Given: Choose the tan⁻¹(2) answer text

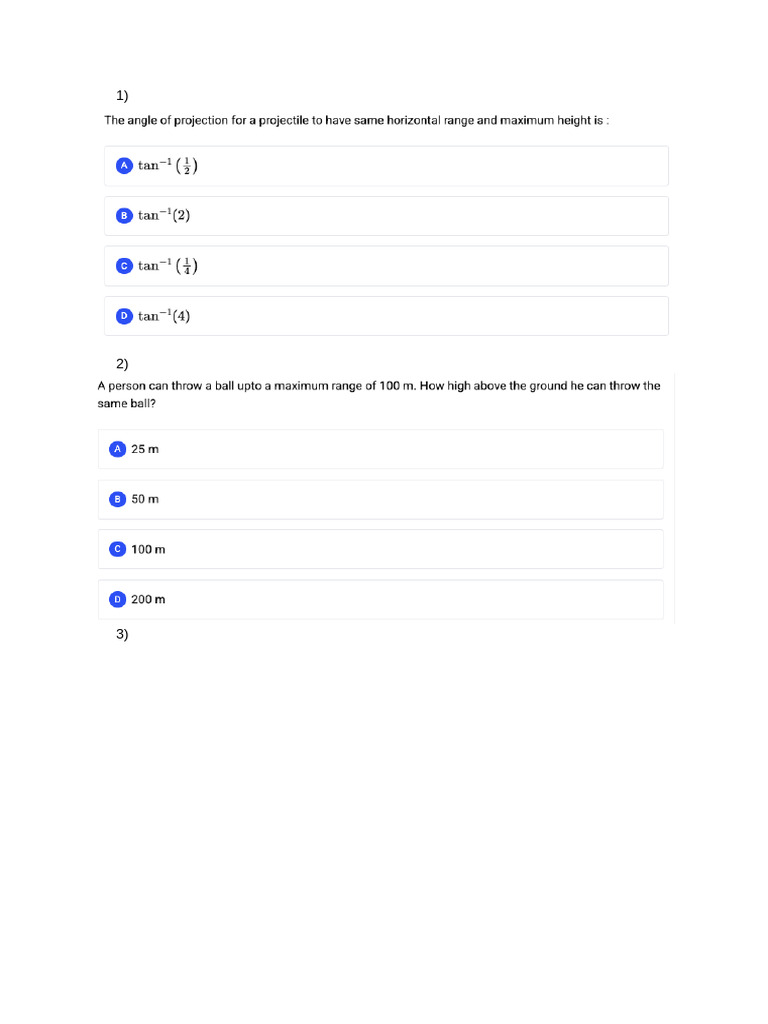Looking at the screenshot, I should point(164,216).
